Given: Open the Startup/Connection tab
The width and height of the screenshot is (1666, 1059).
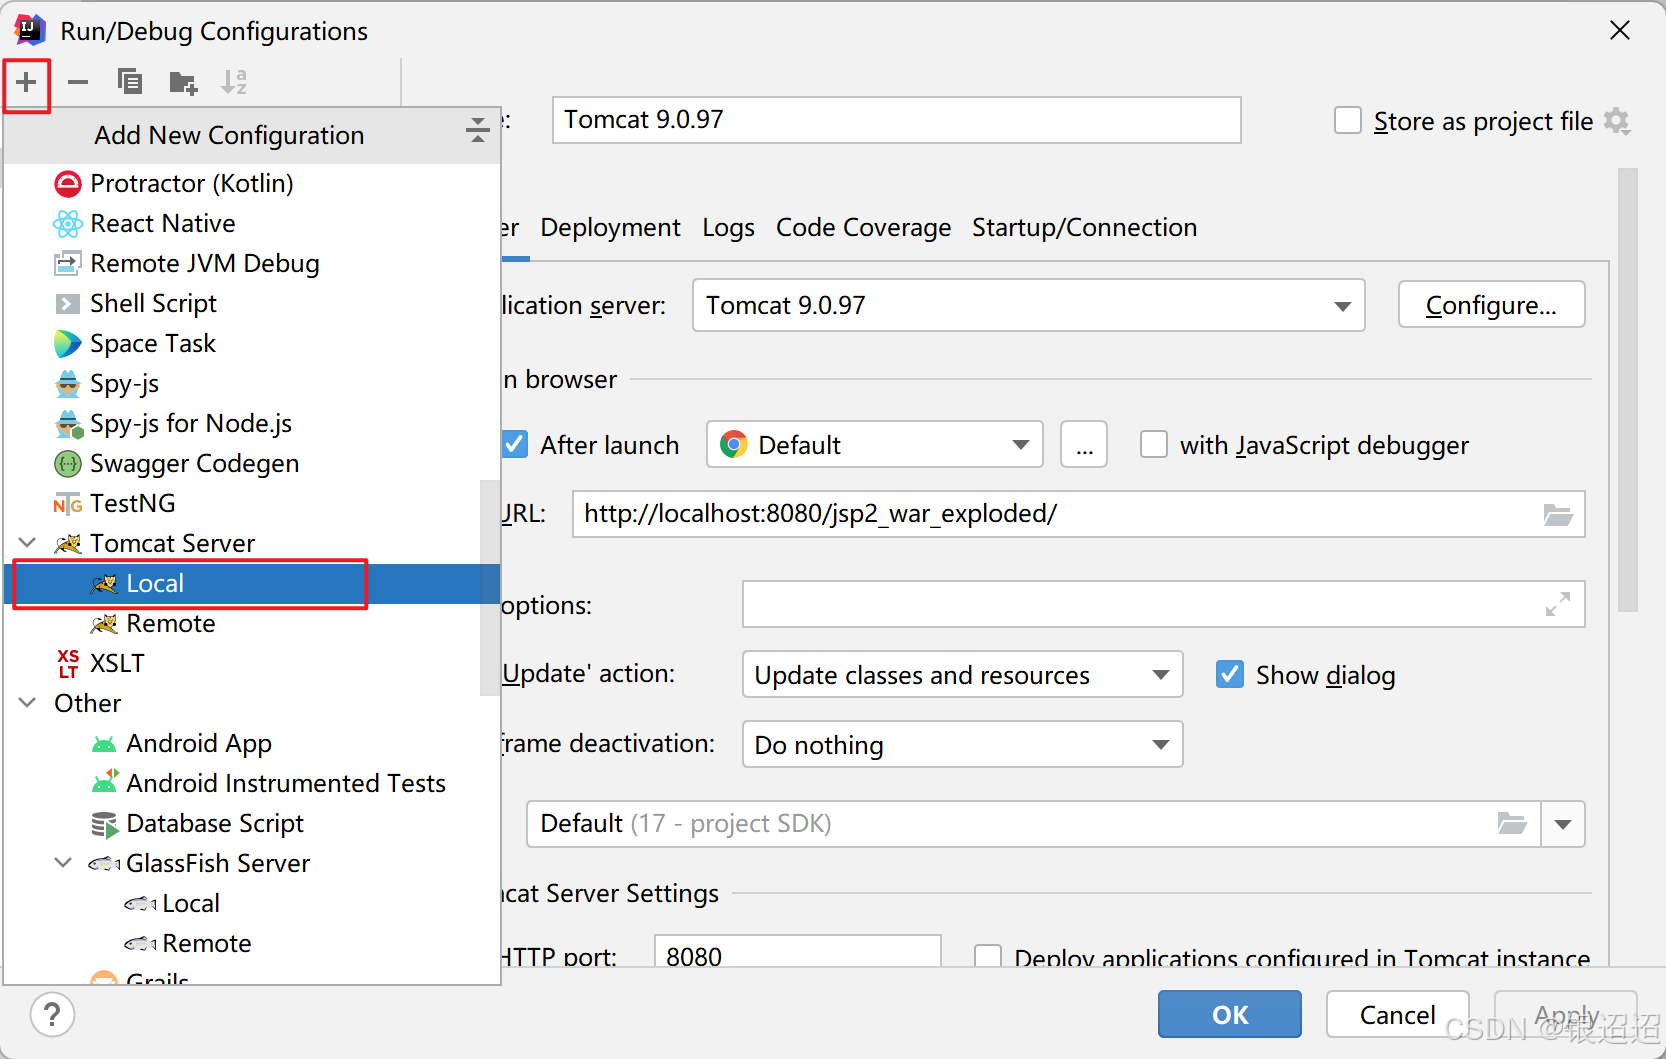Looking at the screenshot, I should pyautogui.click(x=1084, y=228).
